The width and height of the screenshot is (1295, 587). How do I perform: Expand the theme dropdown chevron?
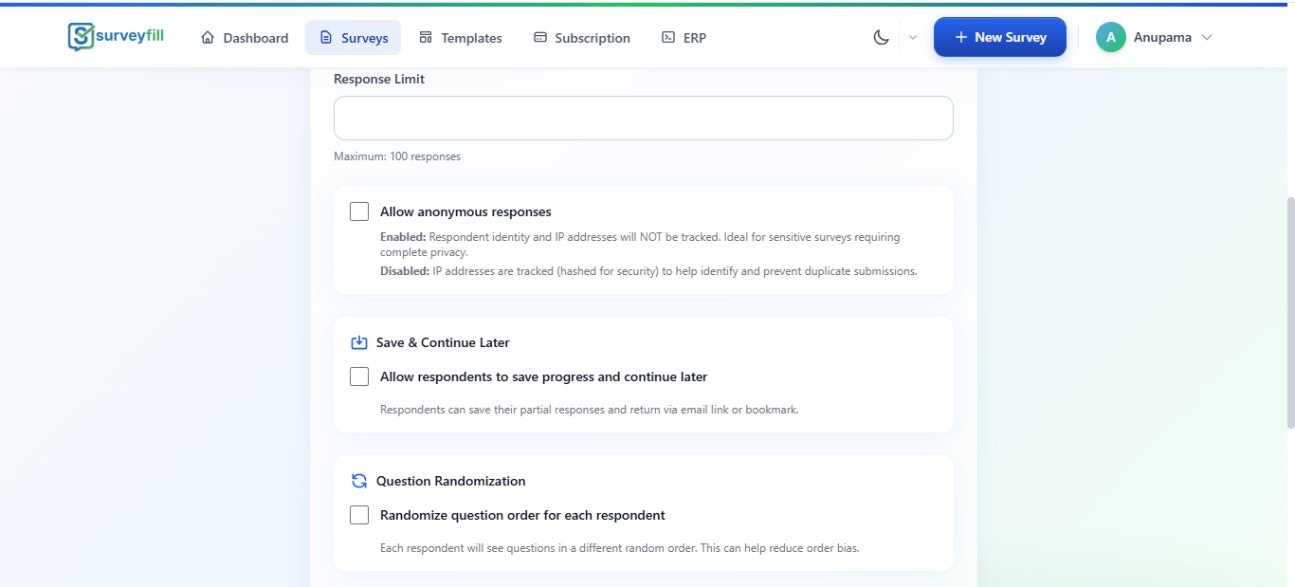912,38
